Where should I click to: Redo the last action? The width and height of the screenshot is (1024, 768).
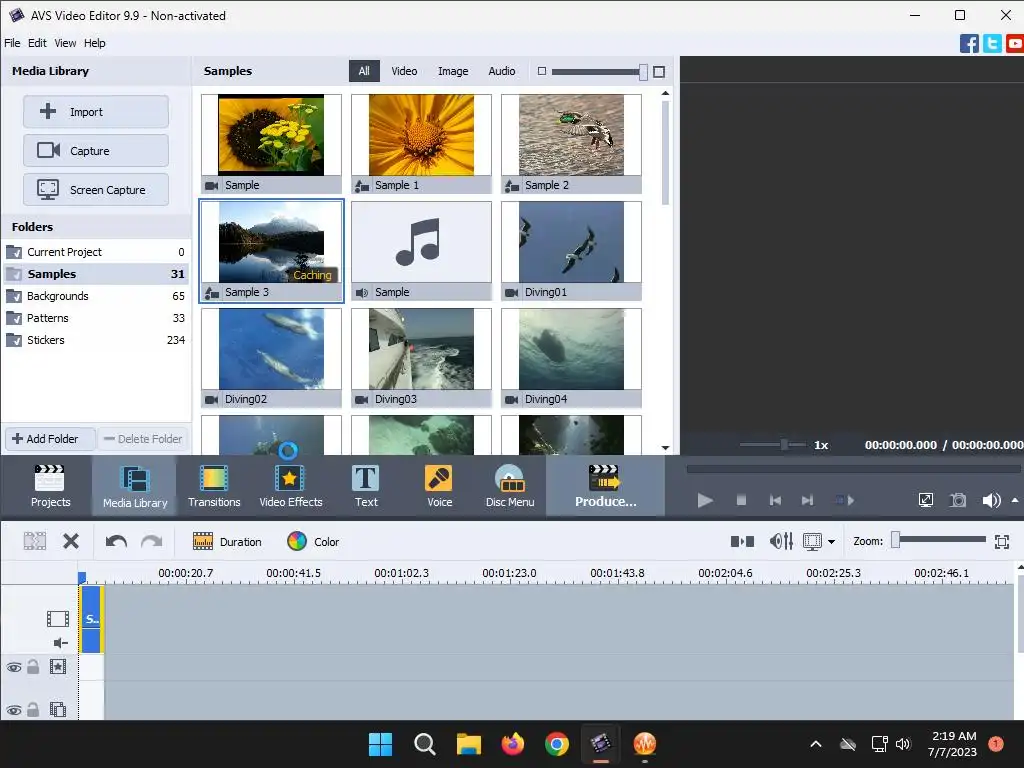click(152, 541)
